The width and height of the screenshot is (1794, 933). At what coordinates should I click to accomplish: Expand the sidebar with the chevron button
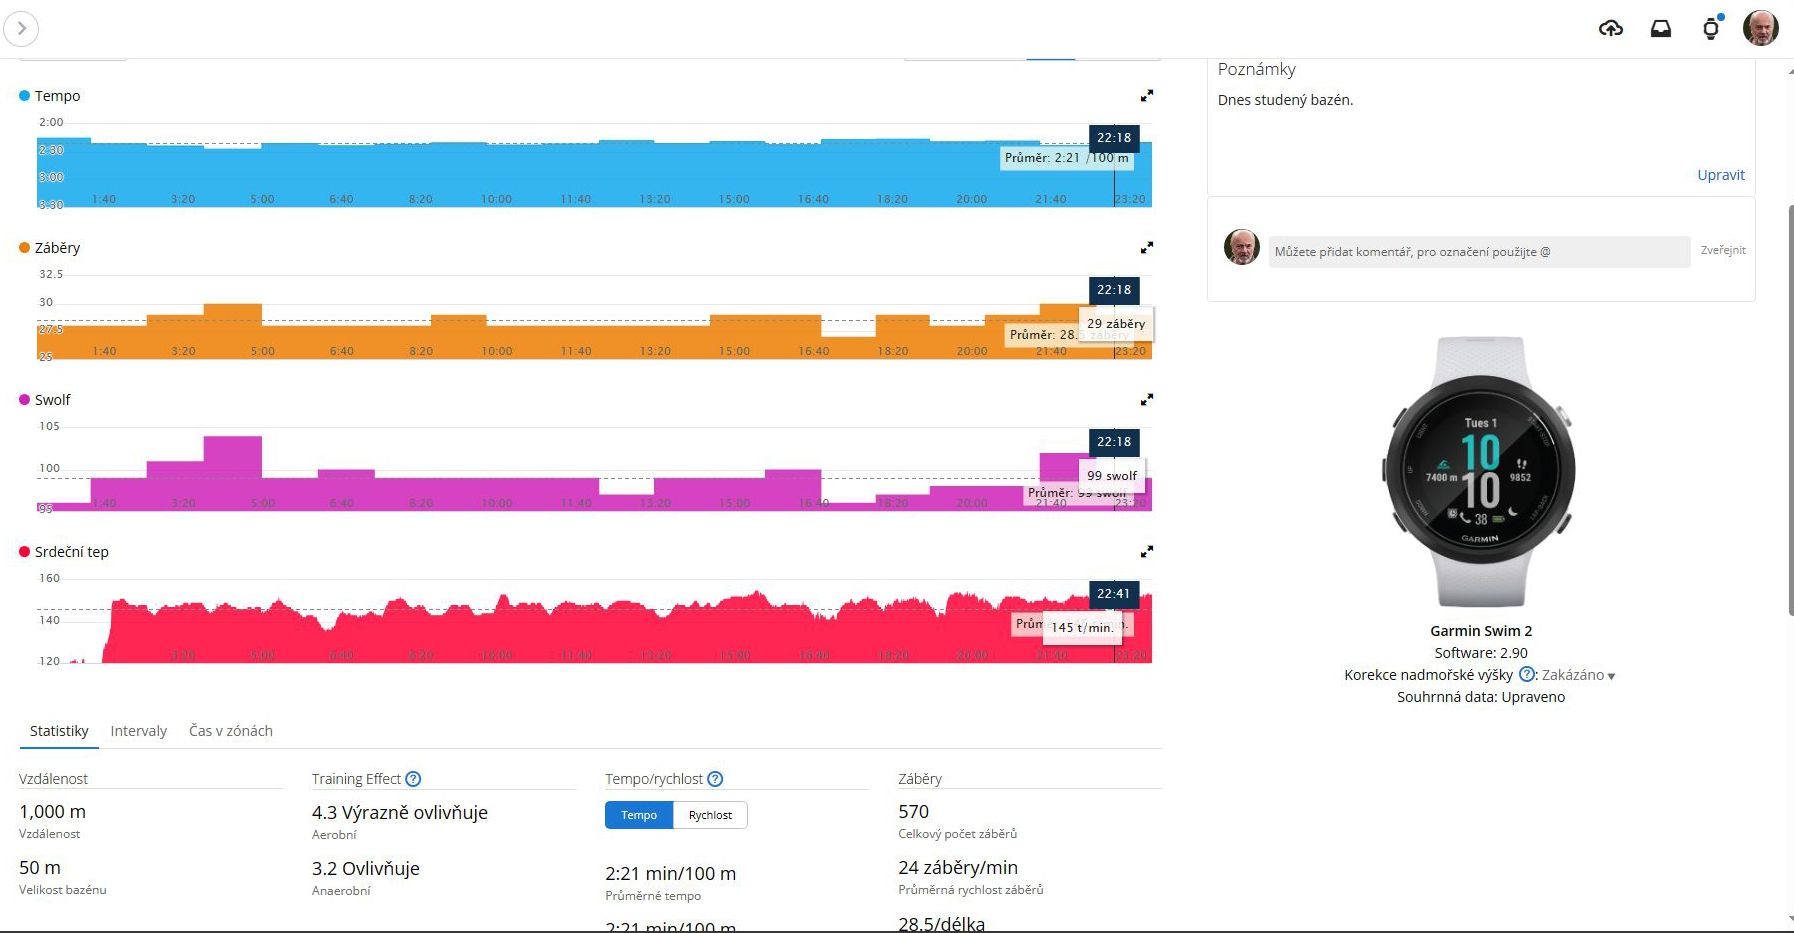tap(21, 29)
